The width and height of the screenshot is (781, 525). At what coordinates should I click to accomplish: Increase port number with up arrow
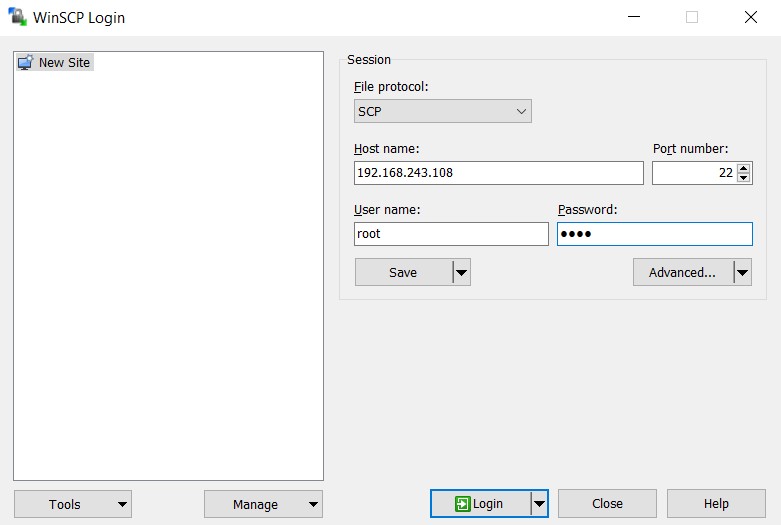[x=743, y=168]
